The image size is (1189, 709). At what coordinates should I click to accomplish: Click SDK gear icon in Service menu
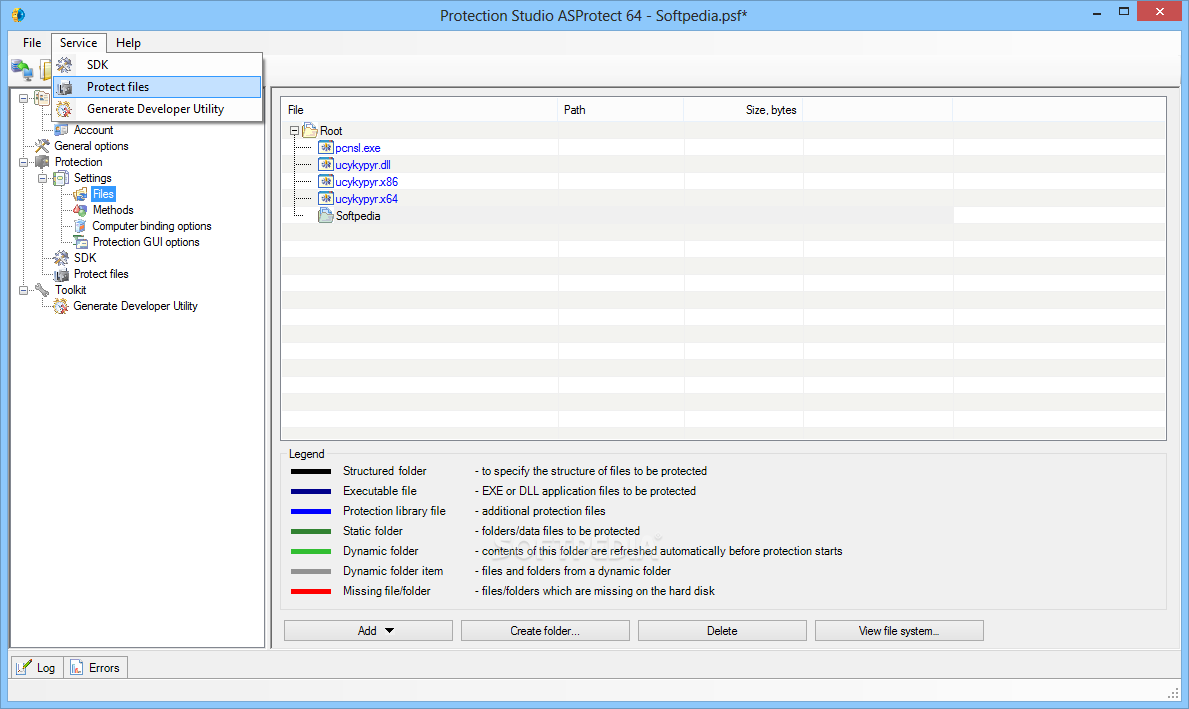pyautogui.click(x=64, y=64)
